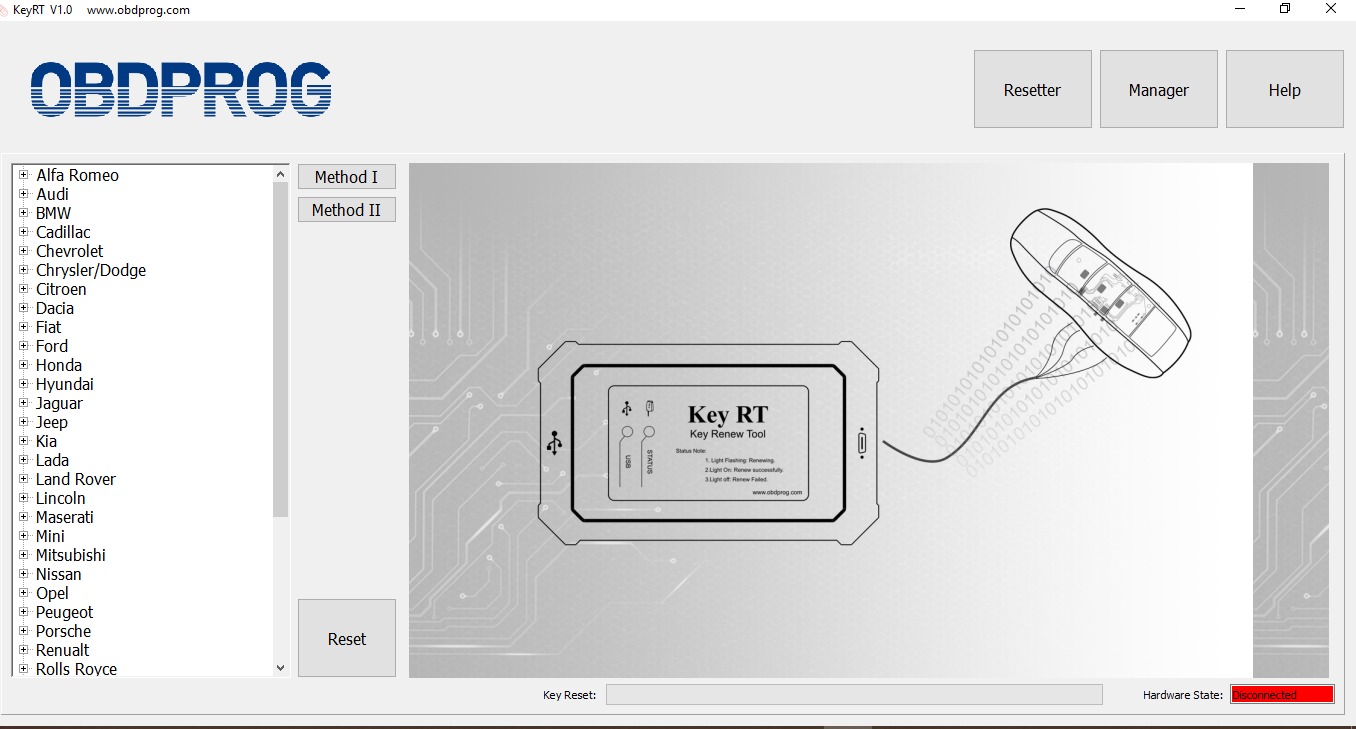Select Mitsubishi in the brand list
The image size is (1356, 729).
pyautogui.click(x=70, y=555)
